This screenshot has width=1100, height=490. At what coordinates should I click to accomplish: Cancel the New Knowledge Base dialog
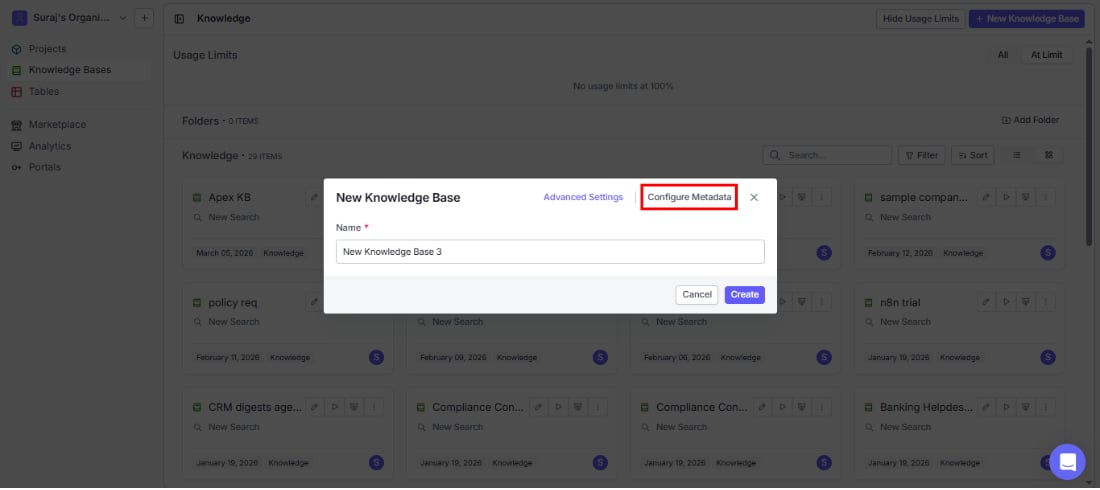(x=697, y=295)
